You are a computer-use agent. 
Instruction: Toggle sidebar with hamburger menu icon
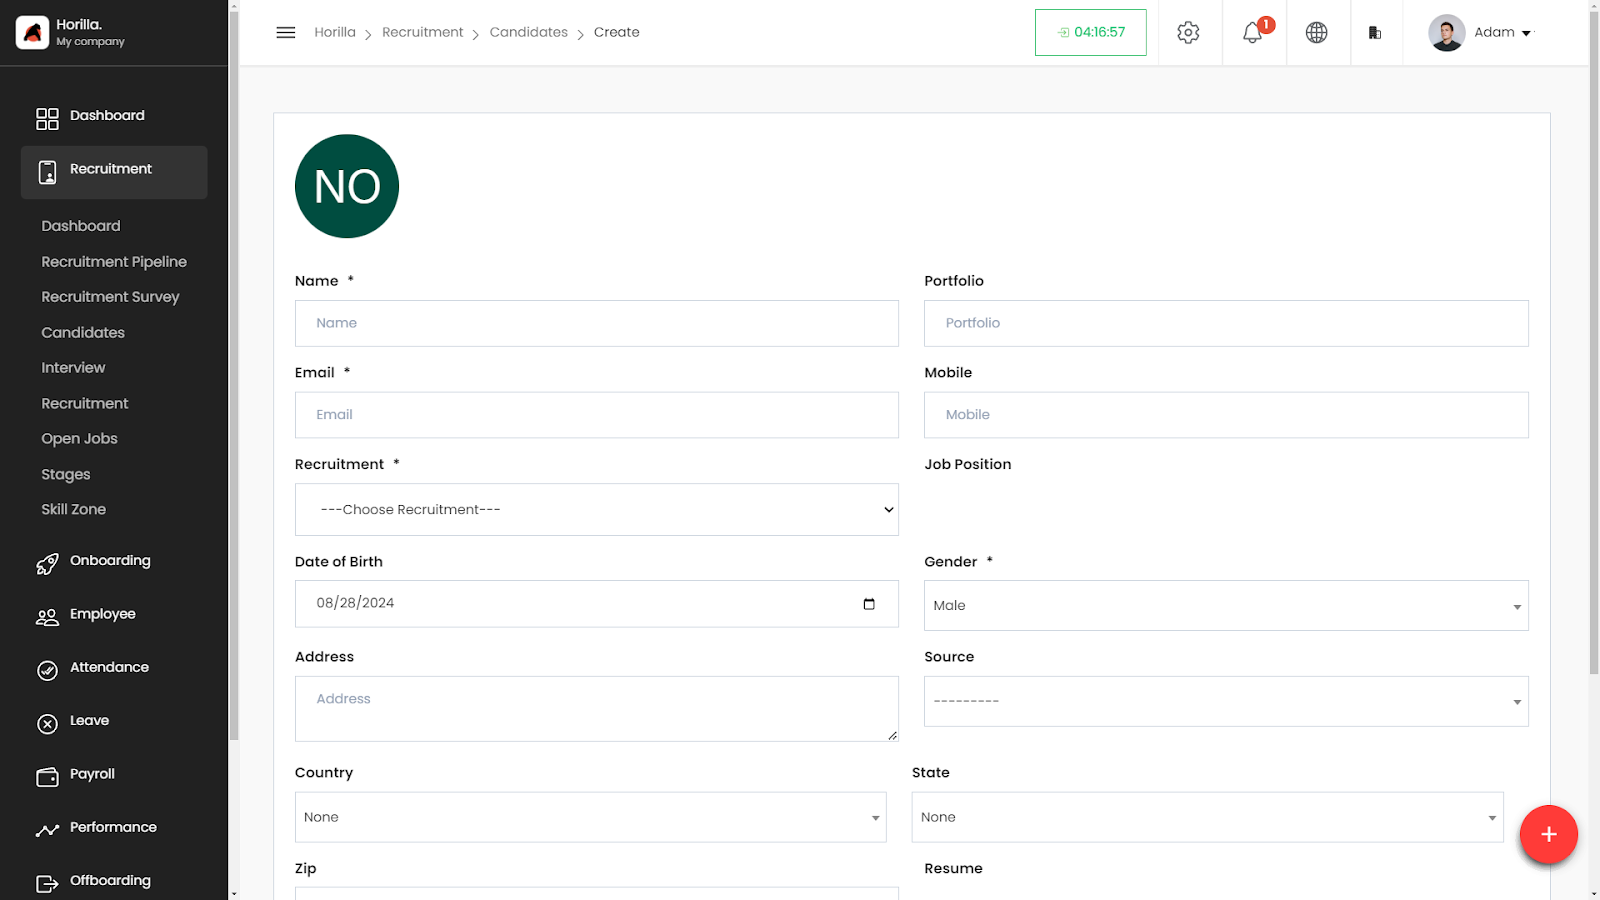pyautogui.click(x=286, y=33)
